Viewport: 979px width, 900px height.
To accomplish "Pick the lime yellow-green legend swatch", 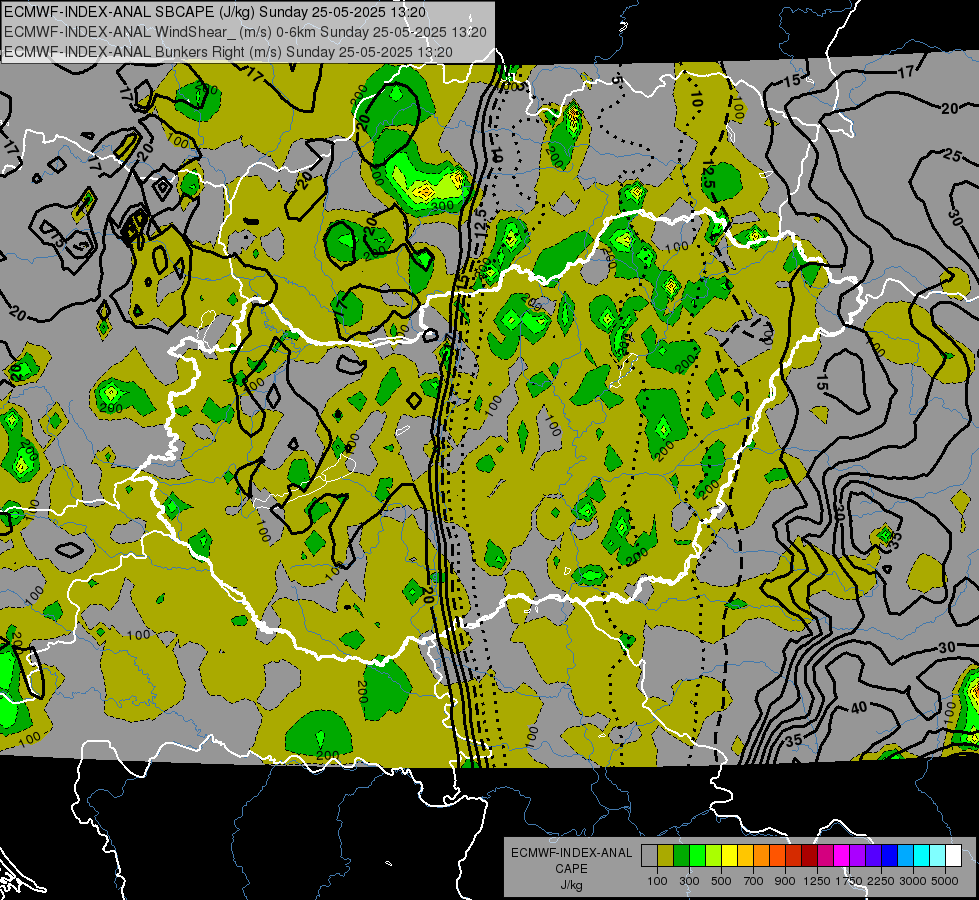I will 713,856.
